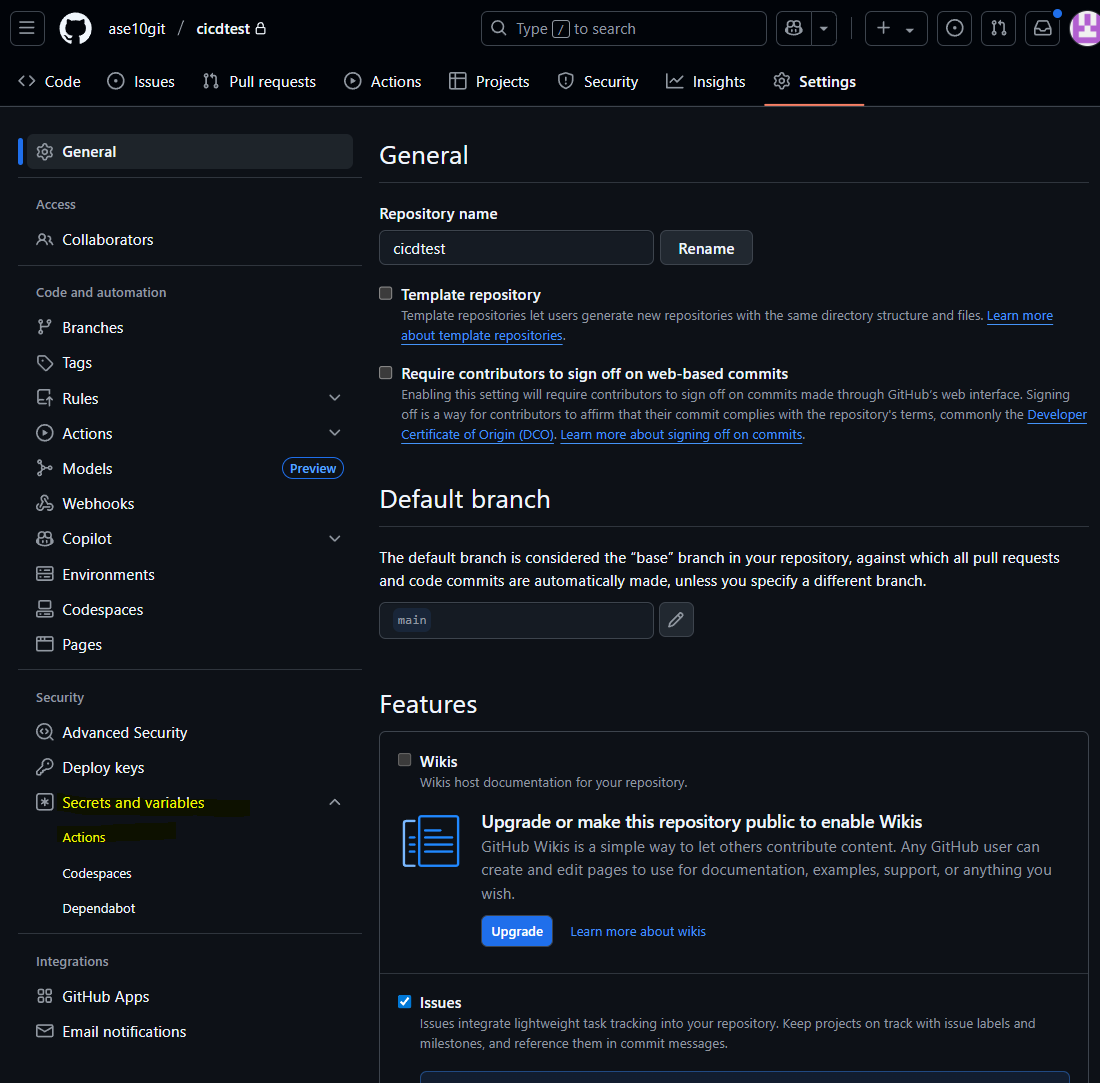Go to the ase10git owner link
The image size is (1100, 1083).
click(x=137, y=29)
